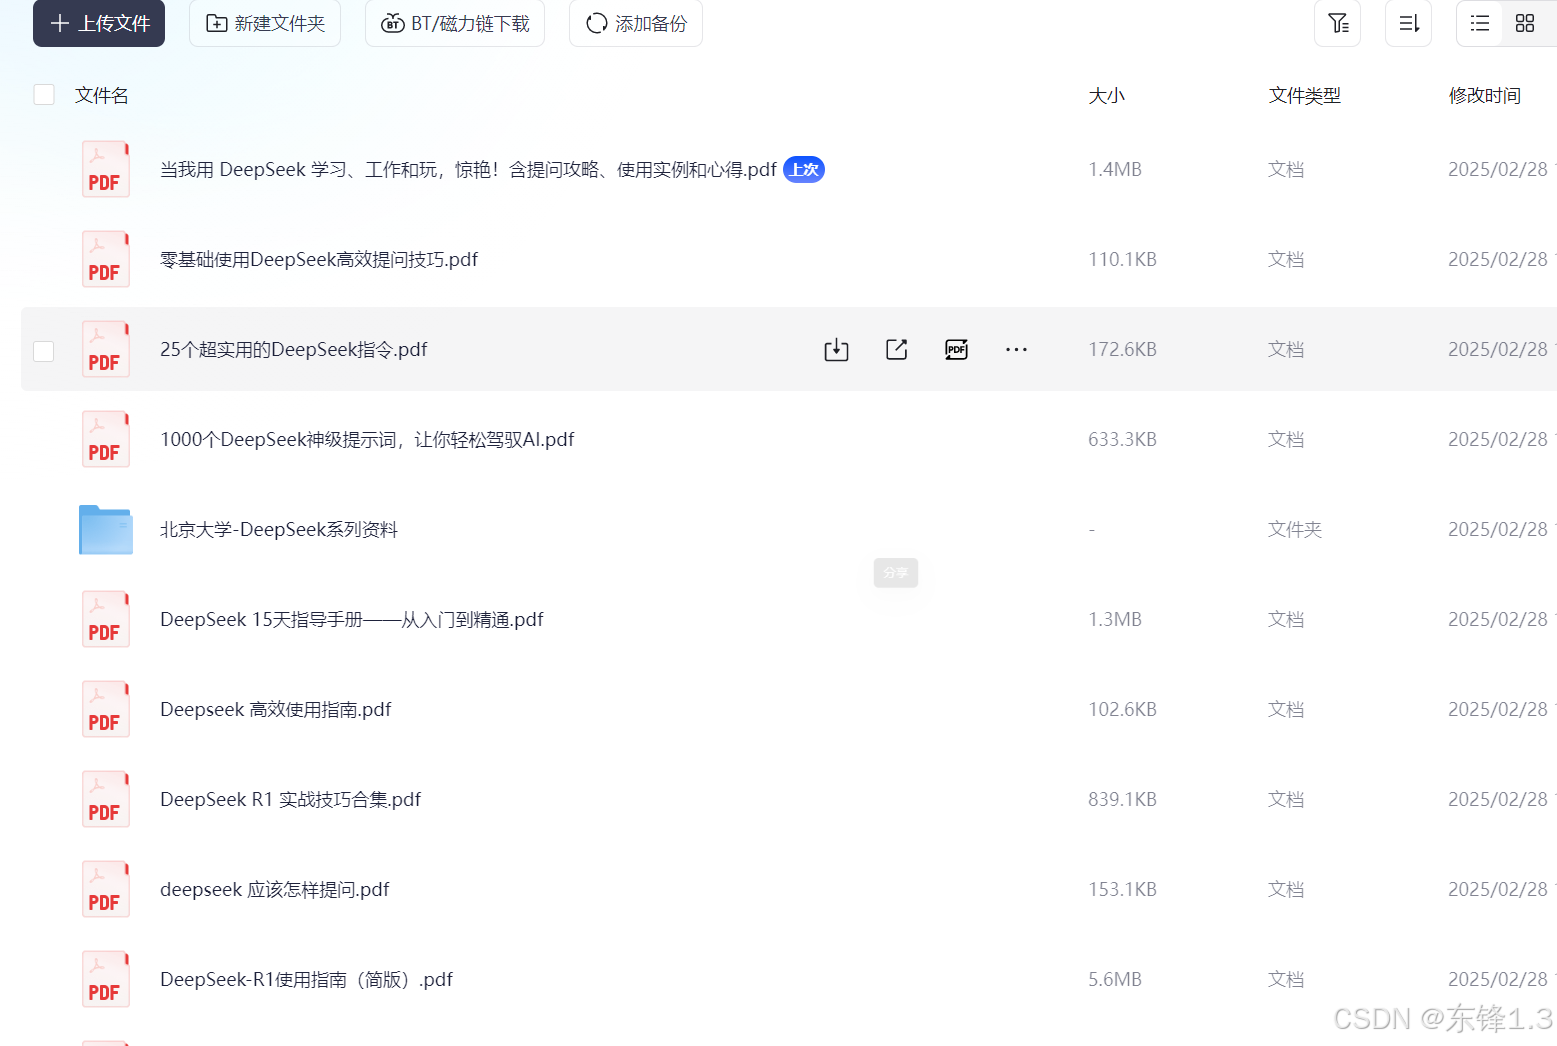
Task: Sort by the 文件类型 column header
Action: click(1304, 95)
